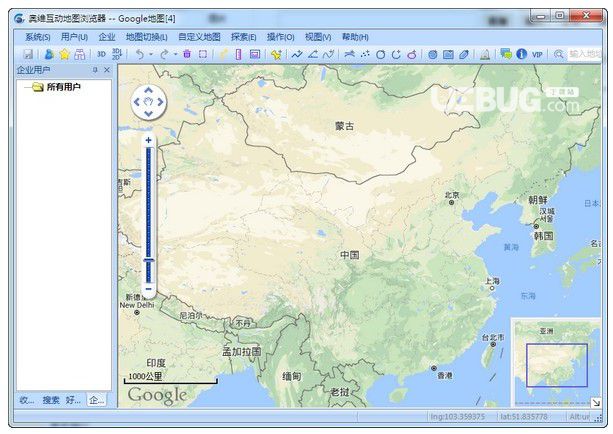
Task: Click the purple trash delete icon
Action: pos(187,54)
